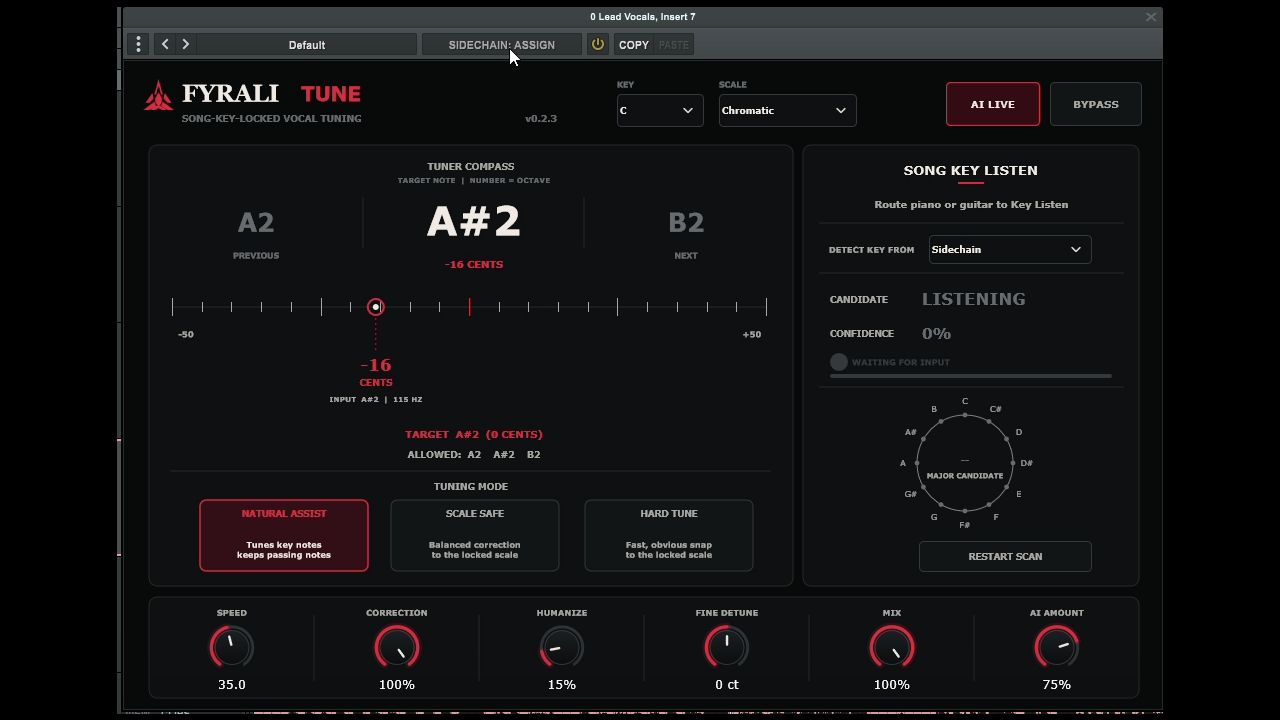Select the SCALE SAFE tuning mode
Screen dimensions: 1280x720
point(475,535)
